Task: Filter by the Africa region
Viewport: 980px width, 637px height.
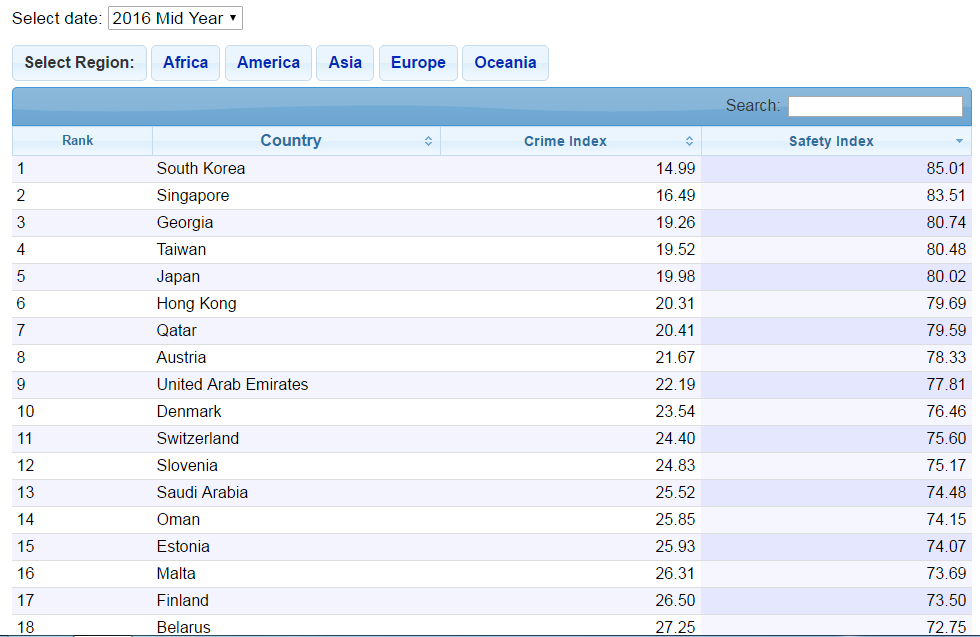Action: [x=185, y=63]
